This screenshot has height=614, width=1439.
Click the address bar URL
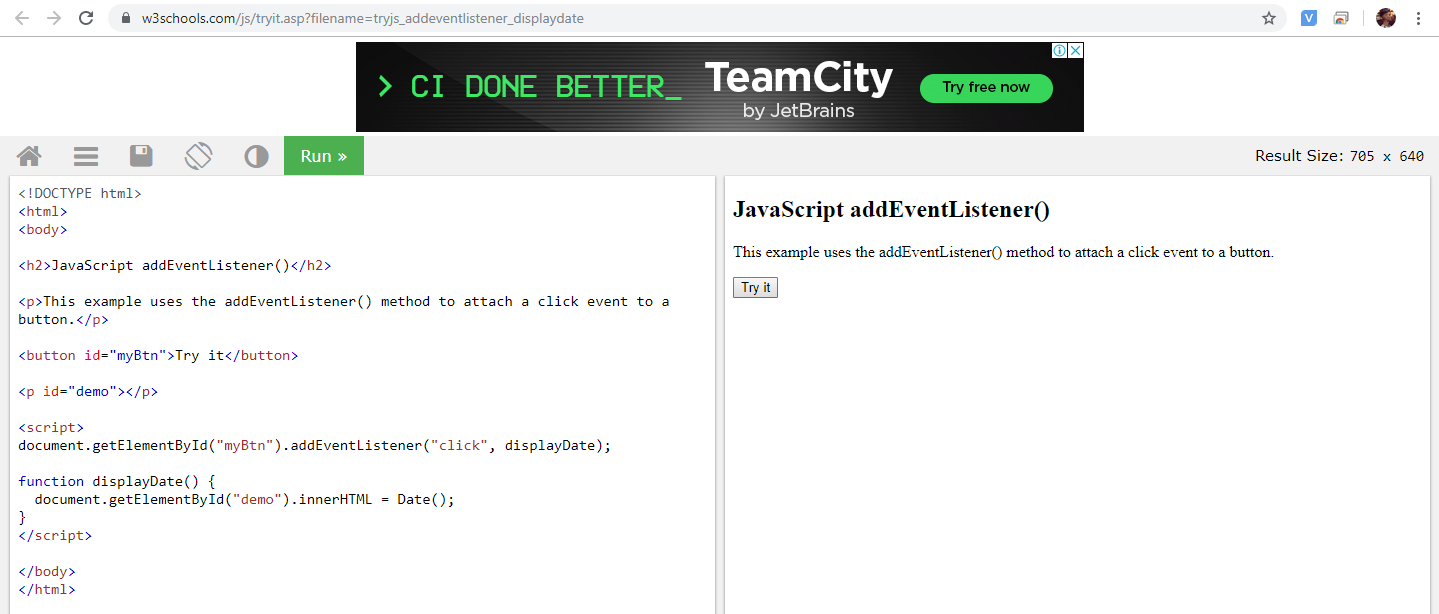[x=362, y=18]
